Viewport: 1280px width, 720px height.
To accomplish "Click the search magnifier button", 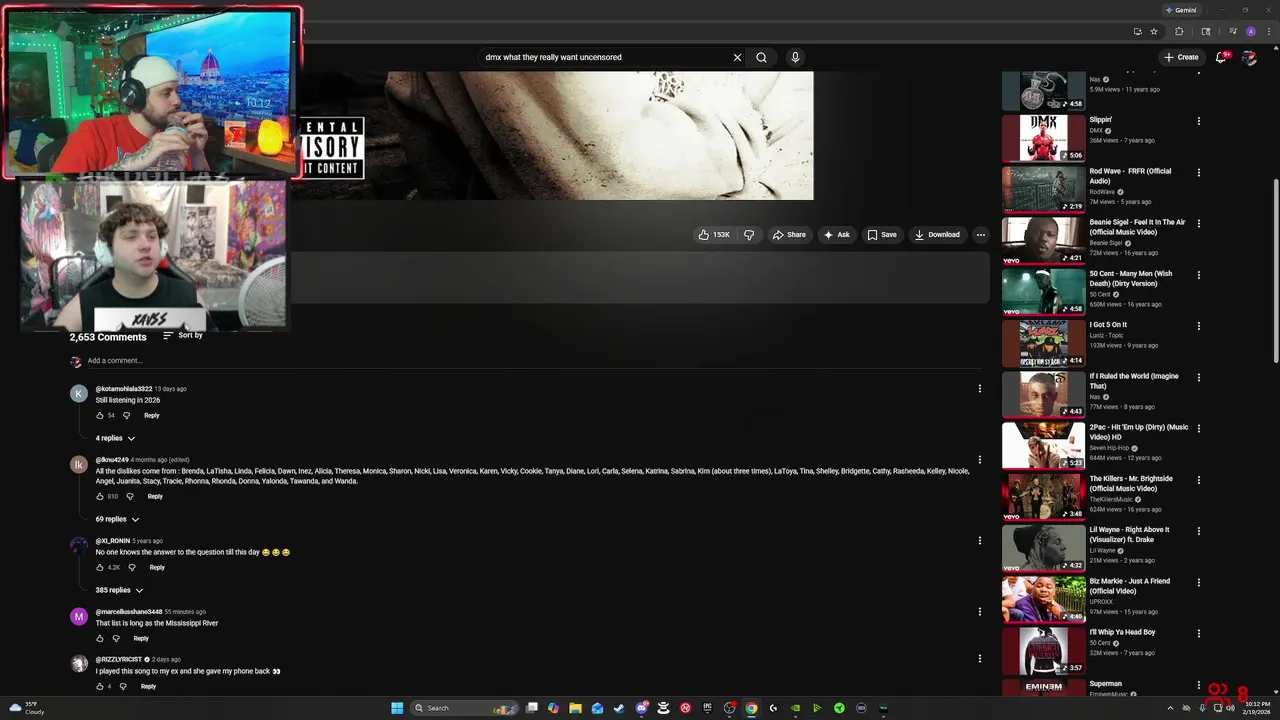I will tap(761, 57).
